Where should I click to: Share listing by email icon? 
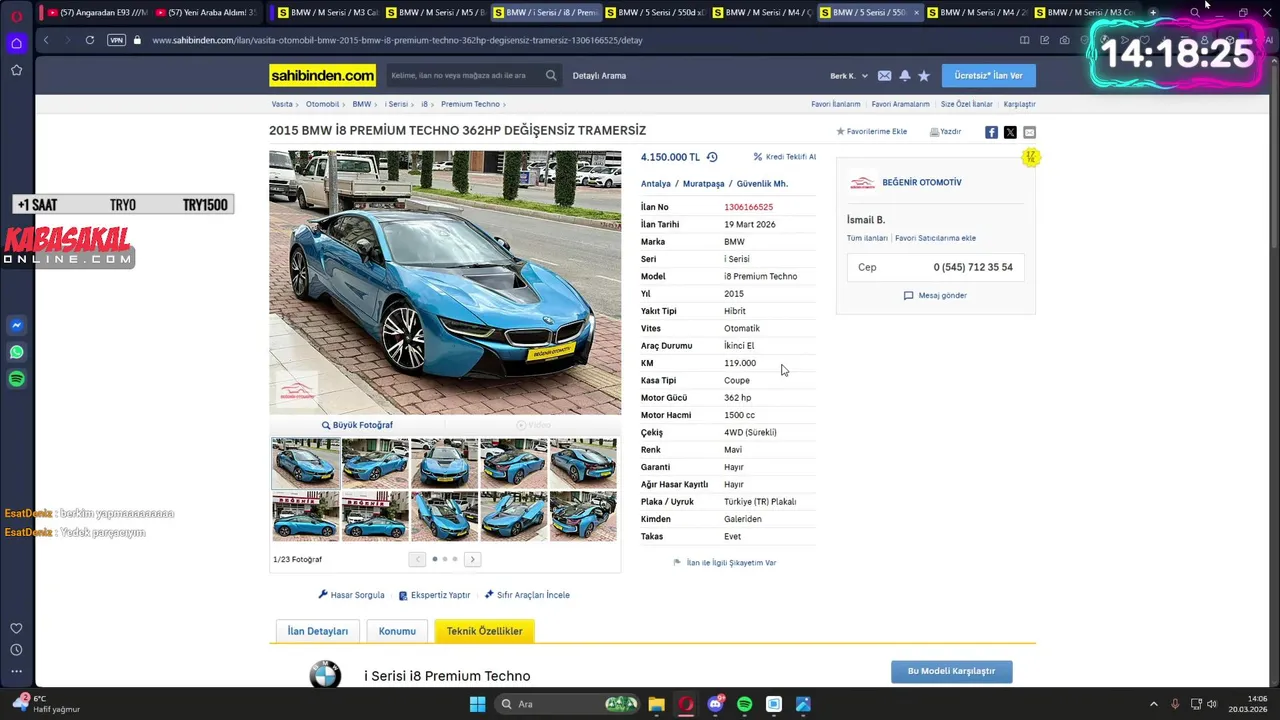coord(1029,132)
